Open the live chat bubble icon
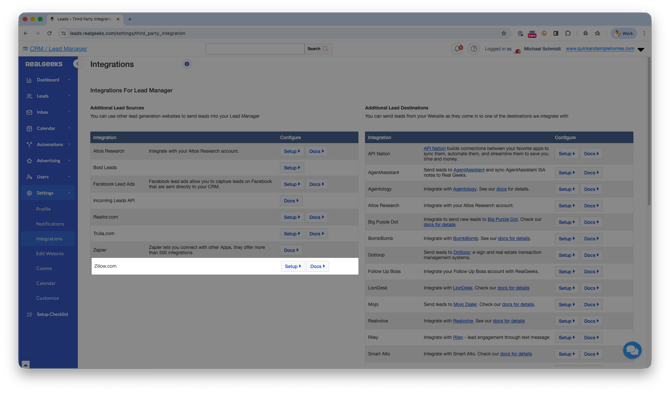670x393 pixels. pos(632,350)
